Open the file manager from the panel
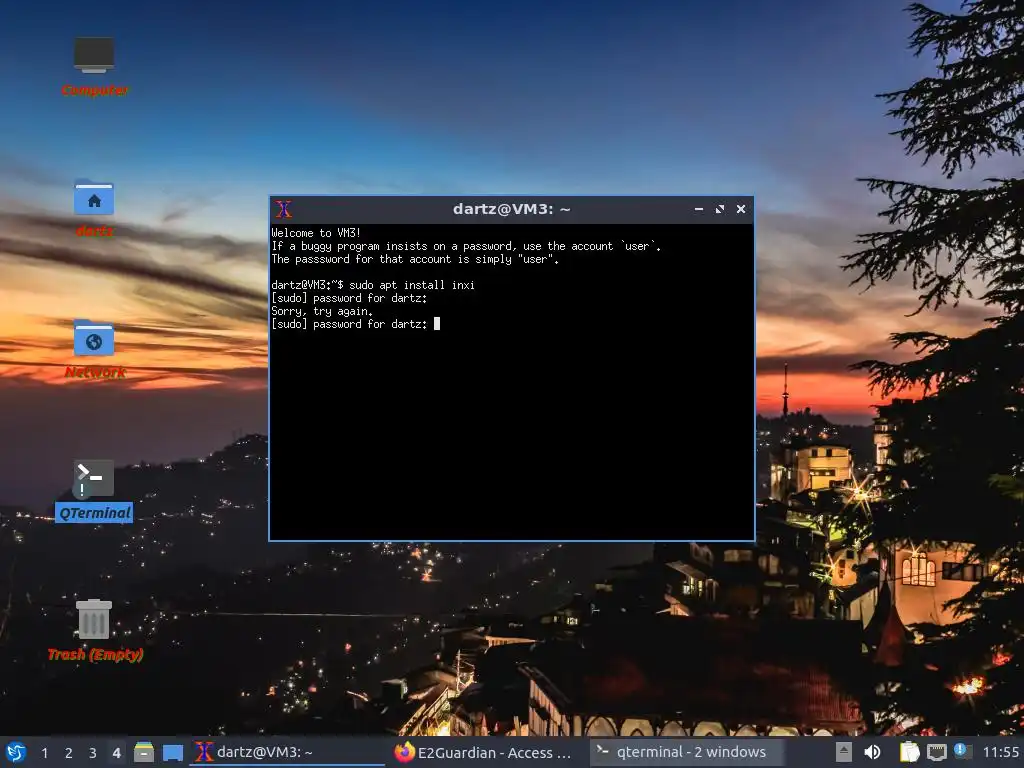Viewport: 1024px width, 768px height. click(144, 752)
